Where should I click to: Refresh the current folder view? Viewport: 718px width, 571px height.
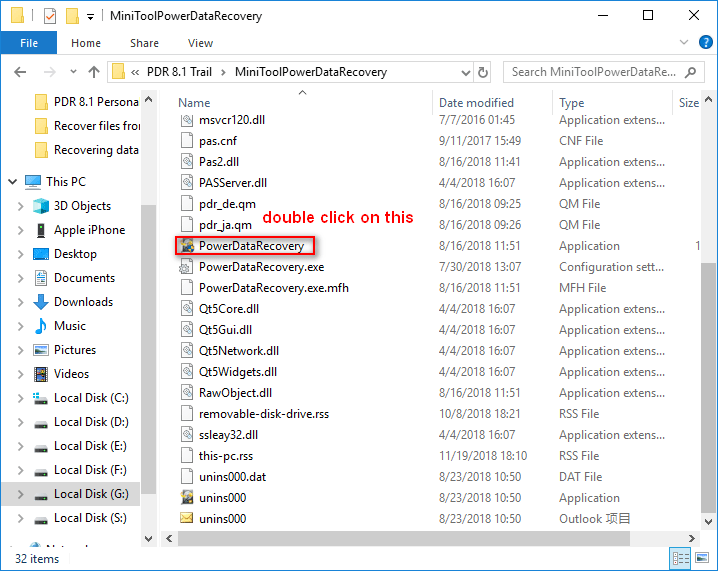(483, 72)
